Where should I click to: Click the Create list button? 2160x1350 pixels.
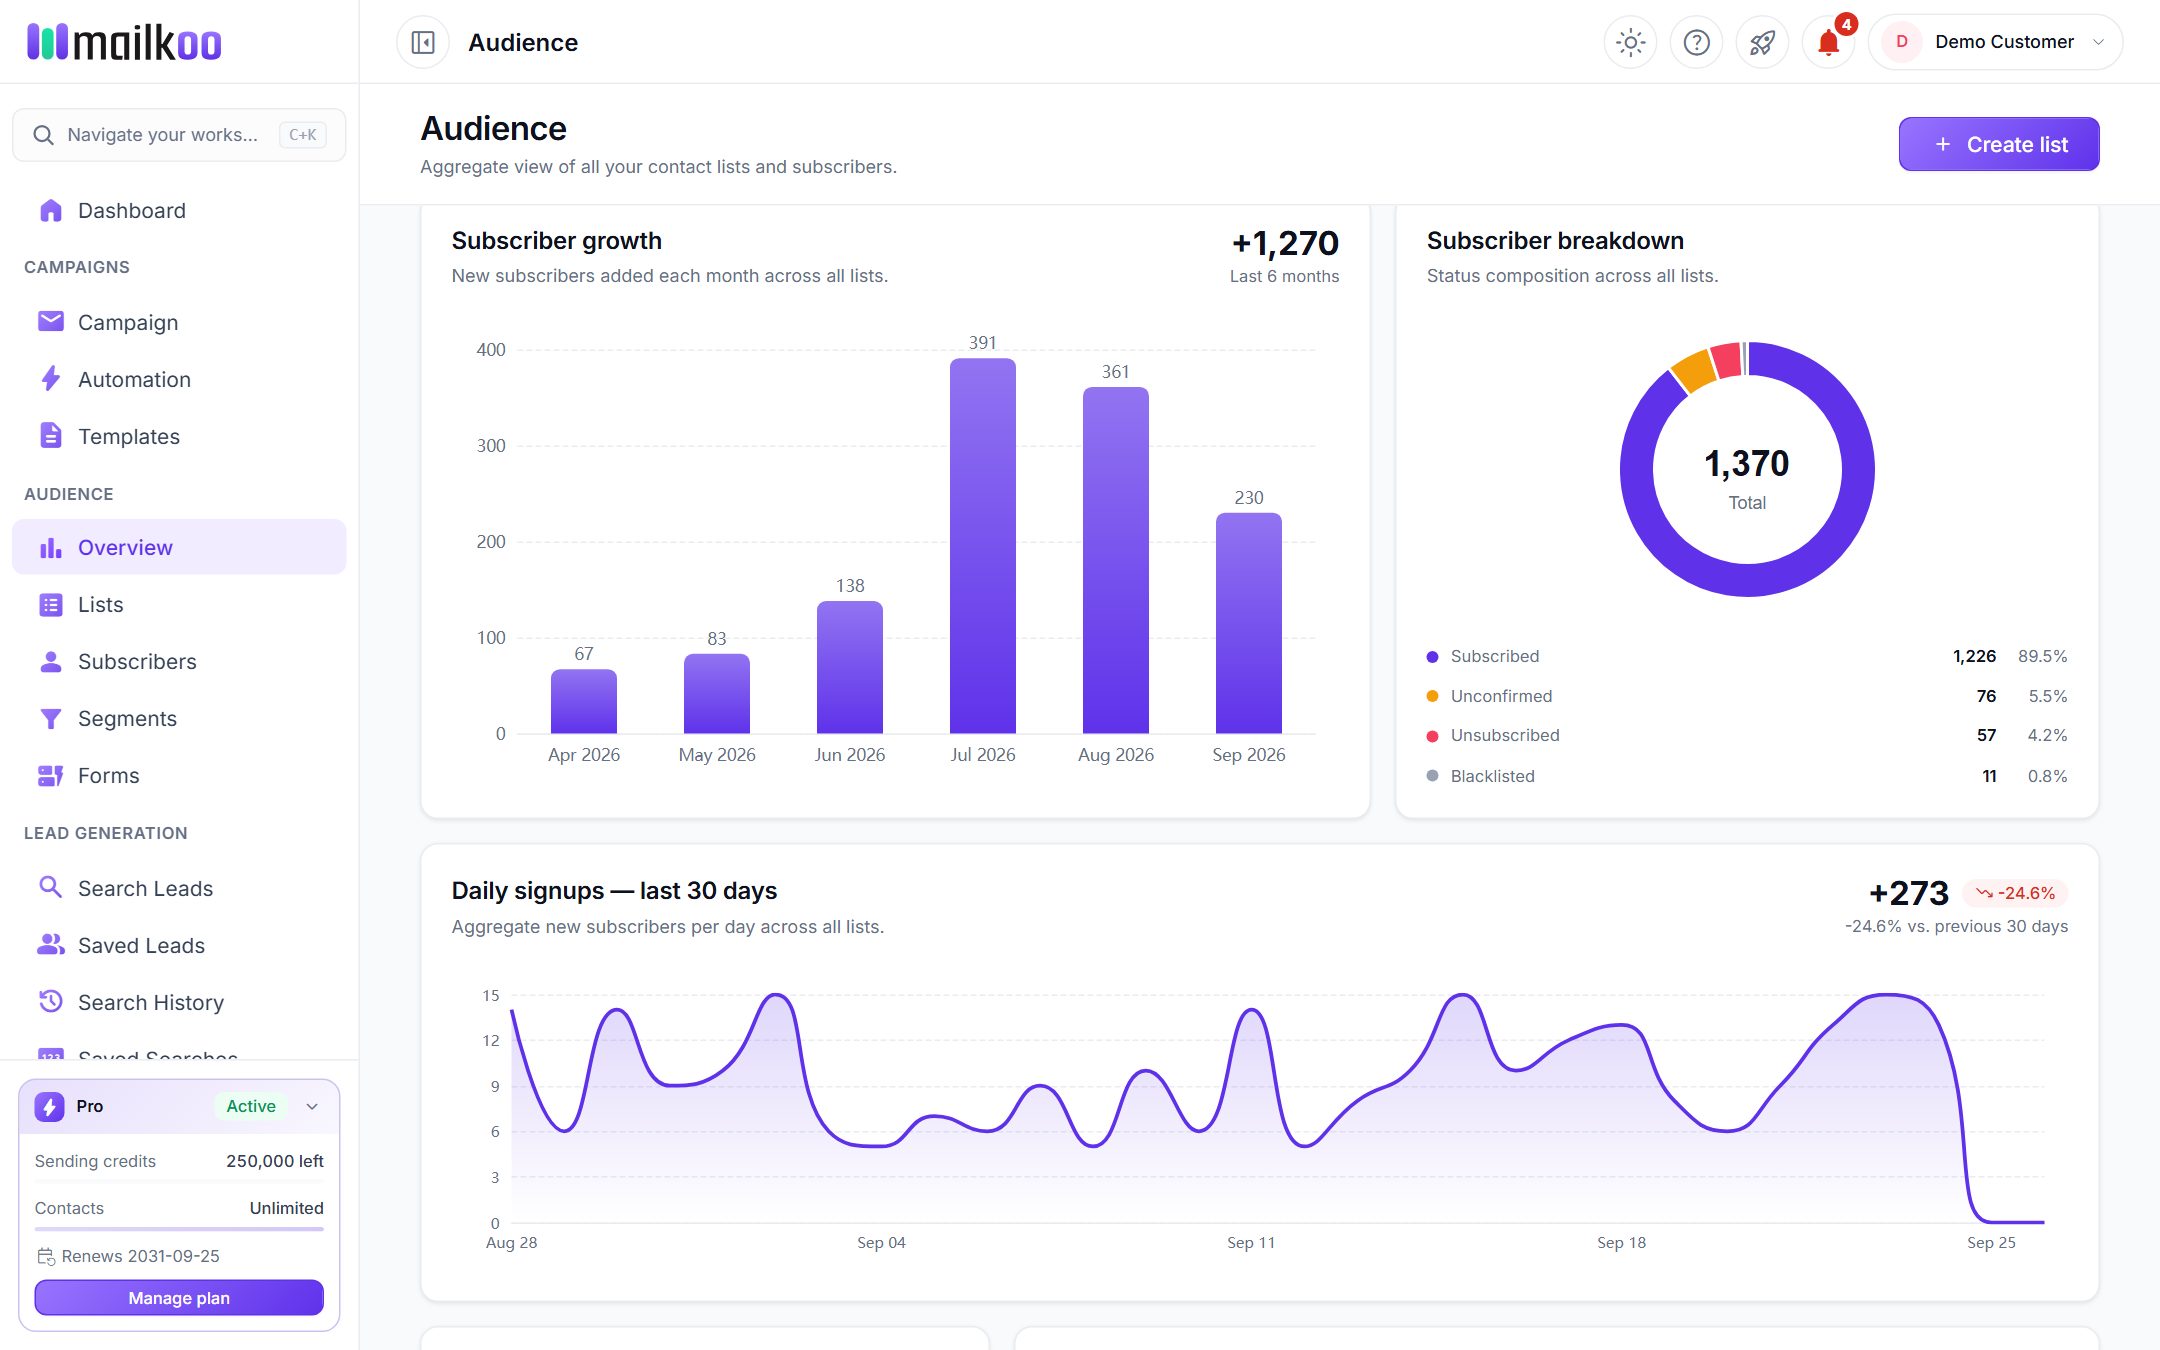[1998, 144]
